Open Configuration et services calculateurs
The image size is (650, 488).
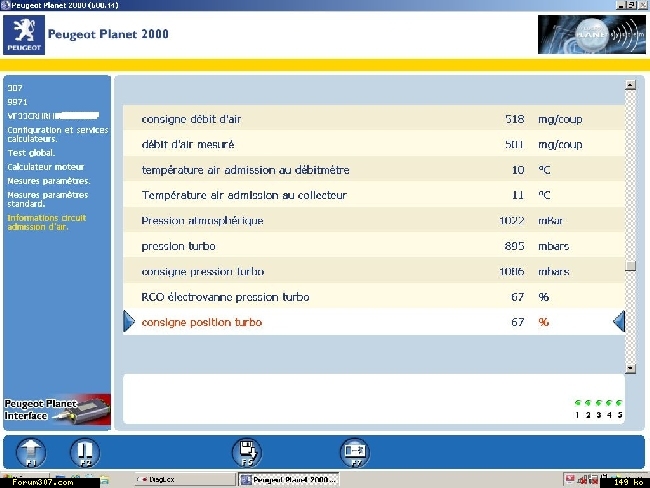[58, 134]
